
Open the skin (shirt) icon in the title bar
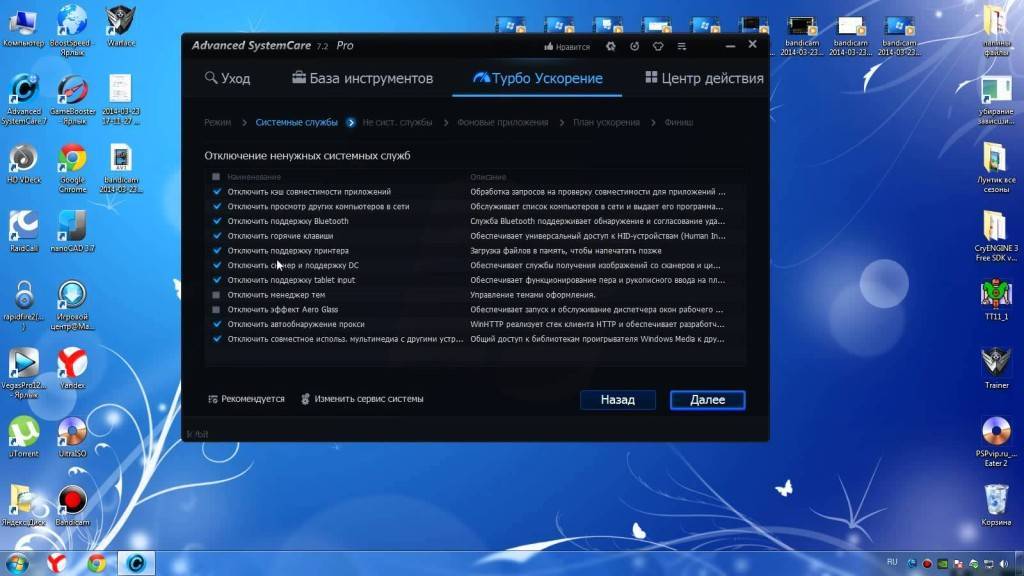658,46
